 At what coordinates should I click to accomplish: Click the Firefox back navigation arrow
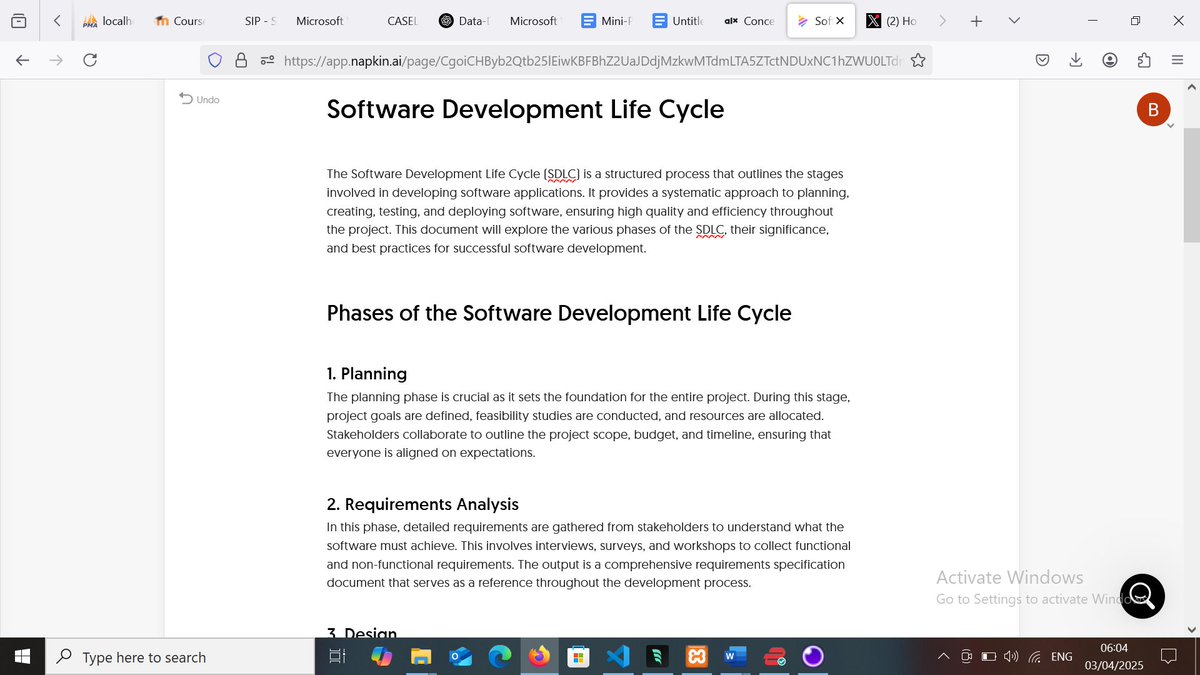pos(22,60)
